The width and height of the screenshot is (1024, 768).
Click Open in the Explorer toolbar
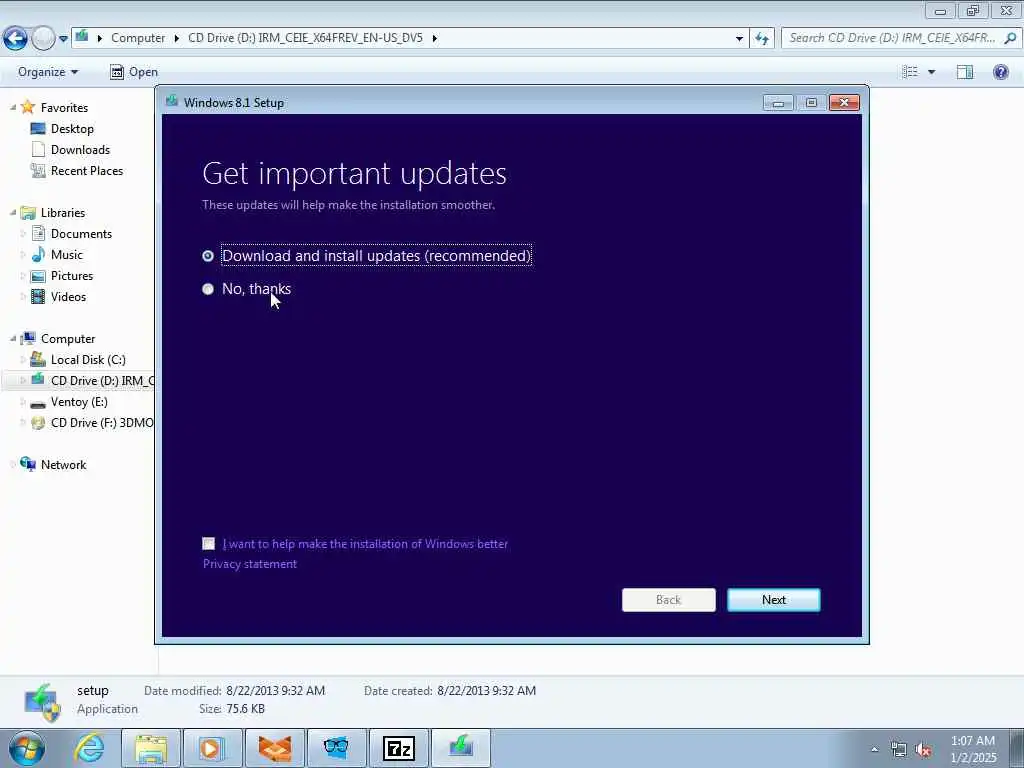tap(134, 72)
